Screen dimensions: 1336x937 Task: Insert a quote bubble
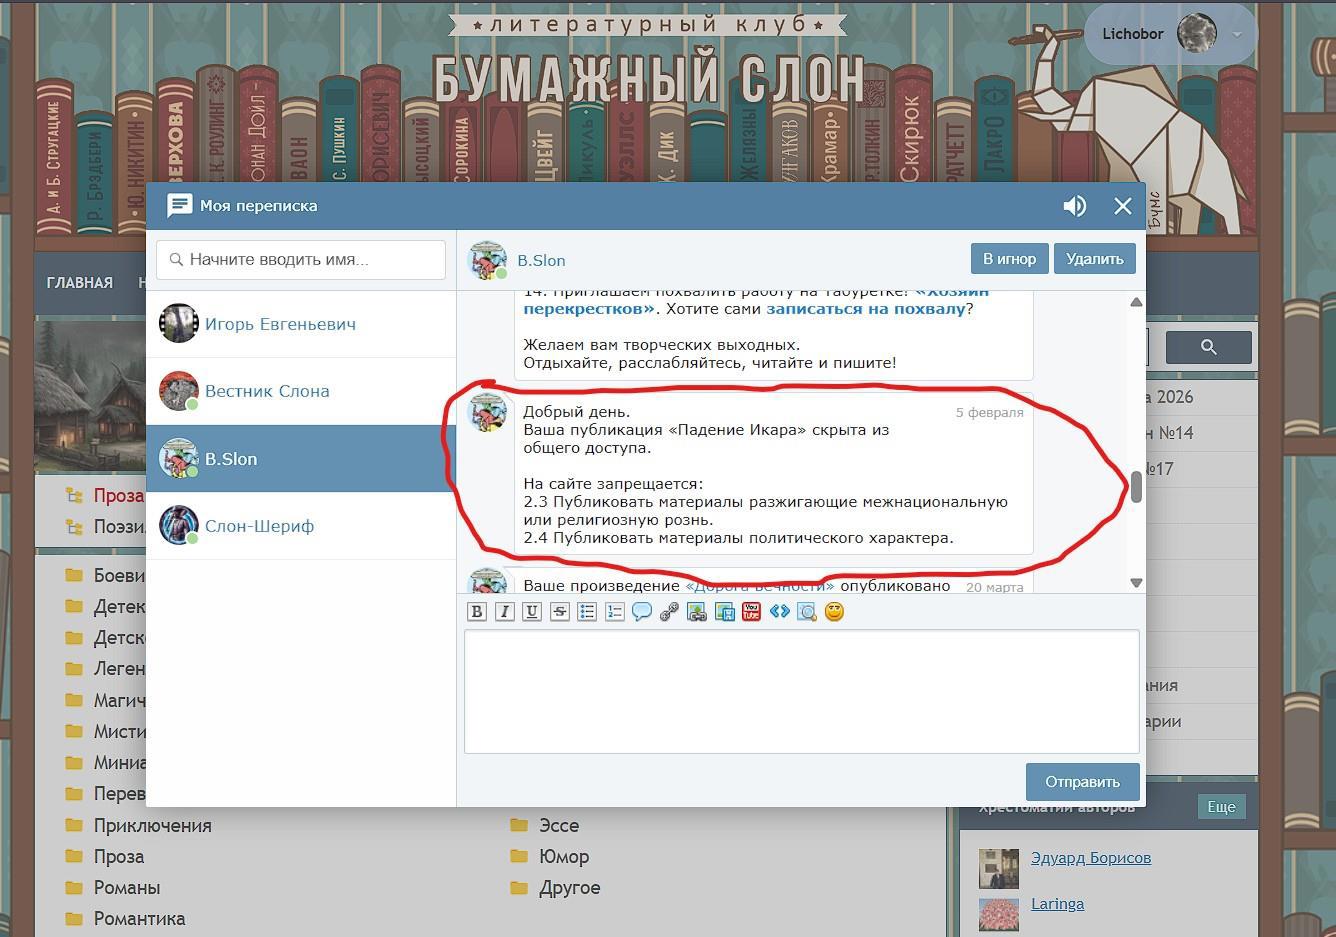tap(642, 612)
